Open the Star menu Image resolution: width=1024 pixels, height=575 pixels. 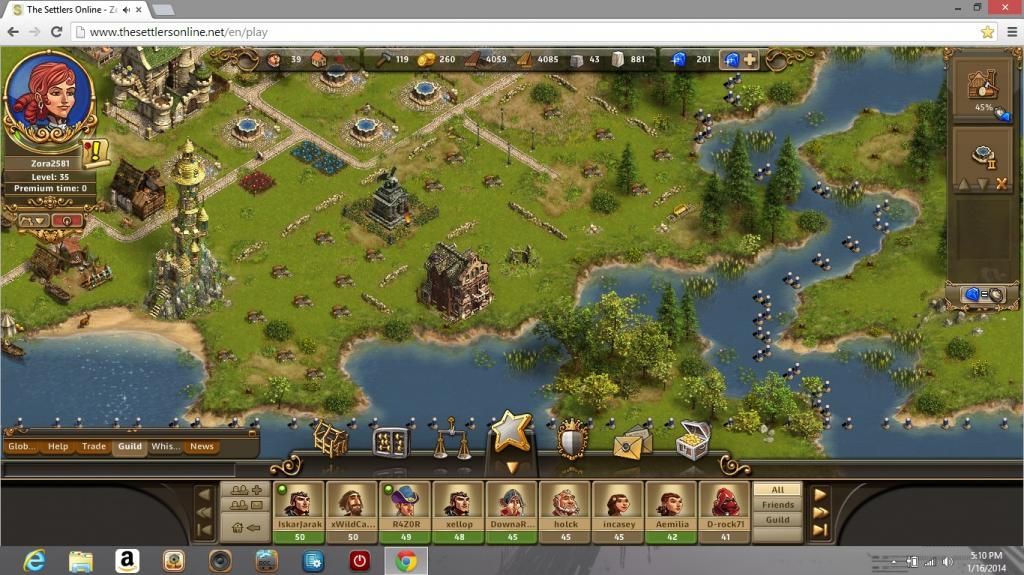511,430
